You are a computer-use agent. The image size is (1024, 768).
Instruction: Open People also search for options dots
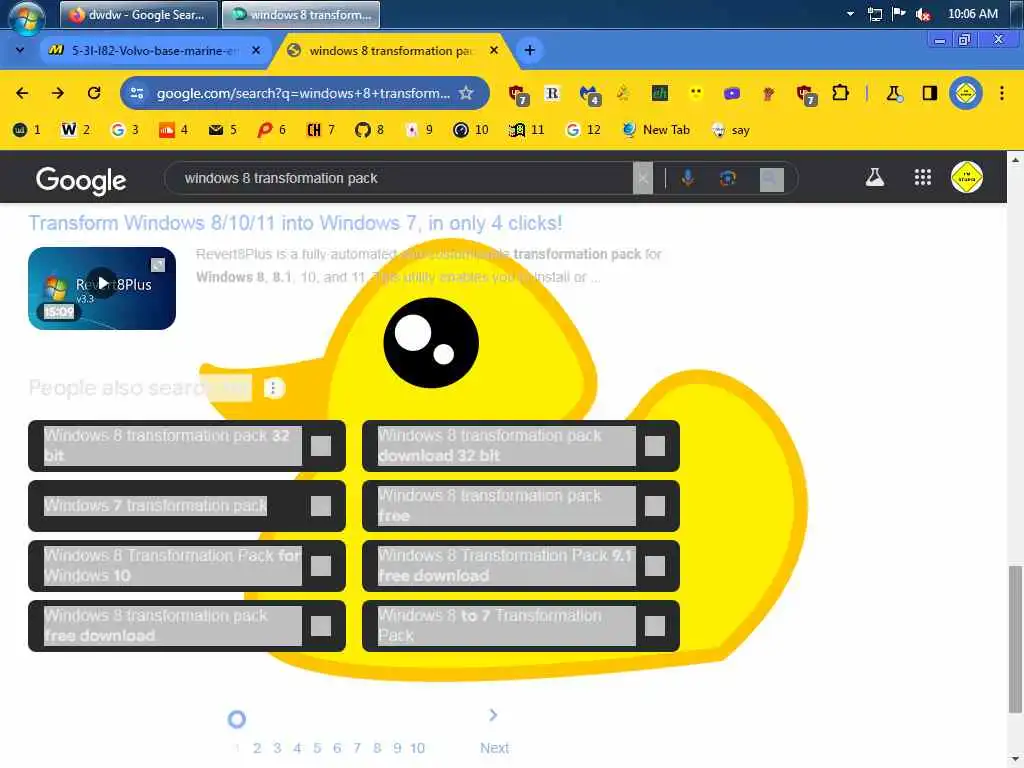coord(274,388)
